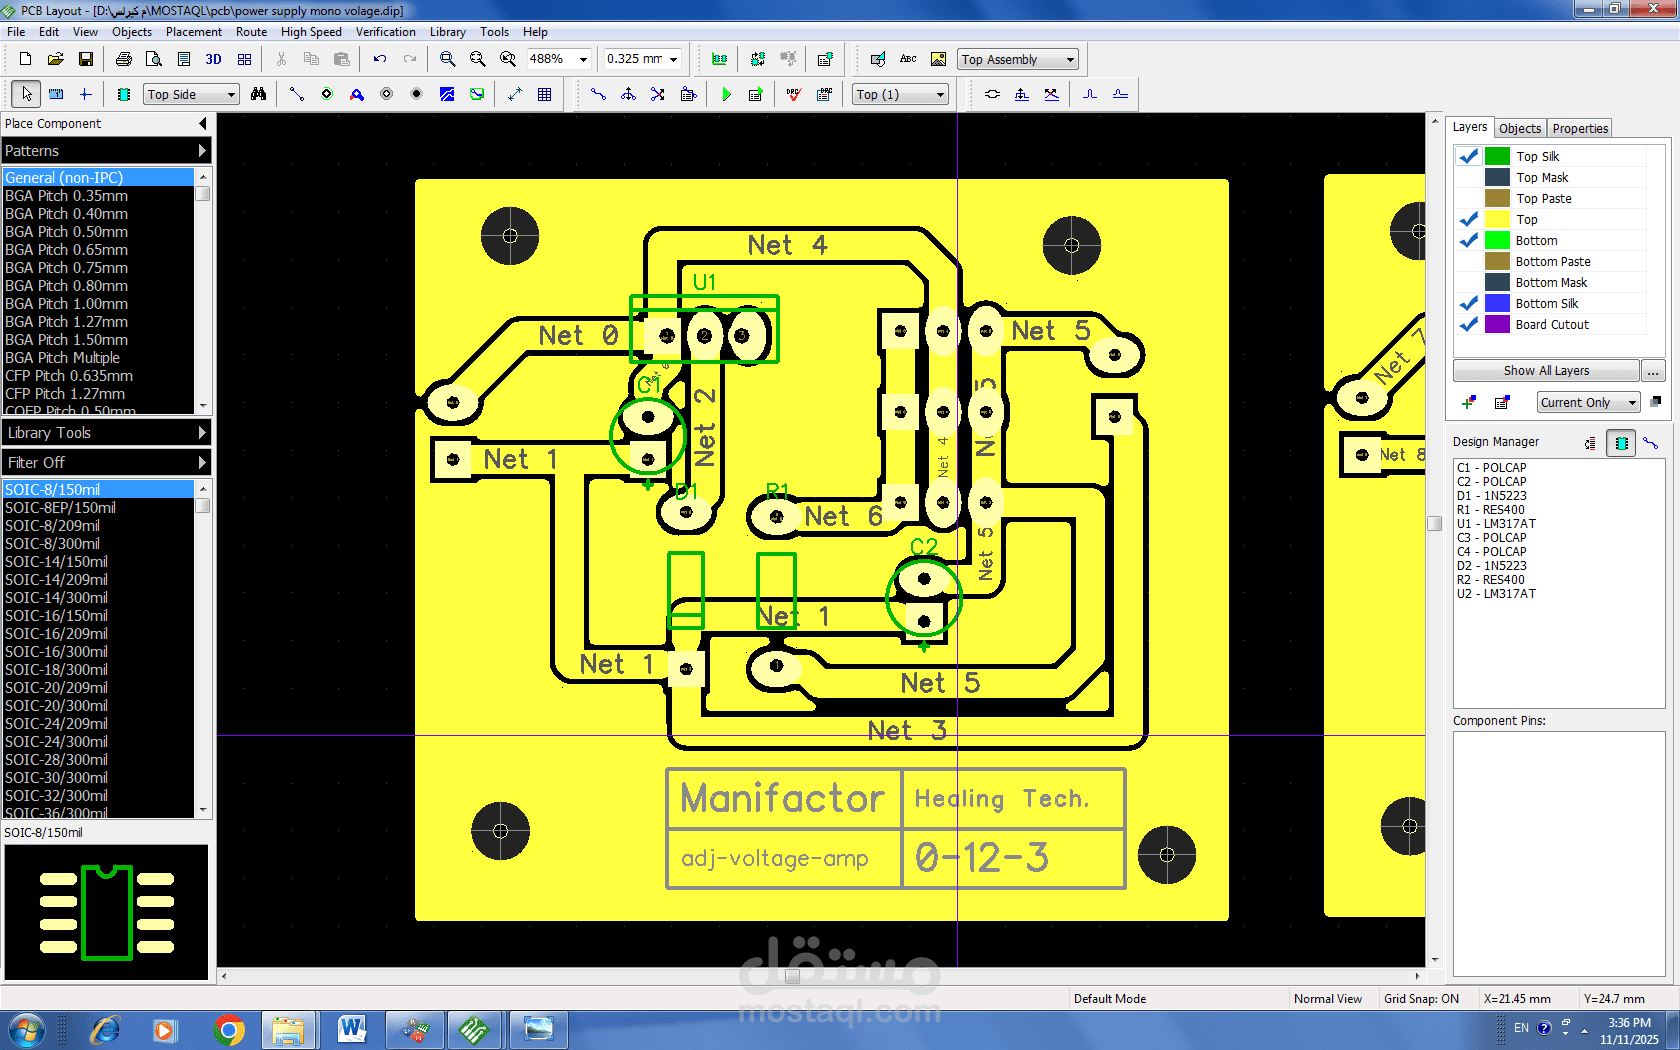This screenshot has width=1680, height=1050.
Task: Select U1 - LM317AT in Design Manager
Action: (1496, 524)
